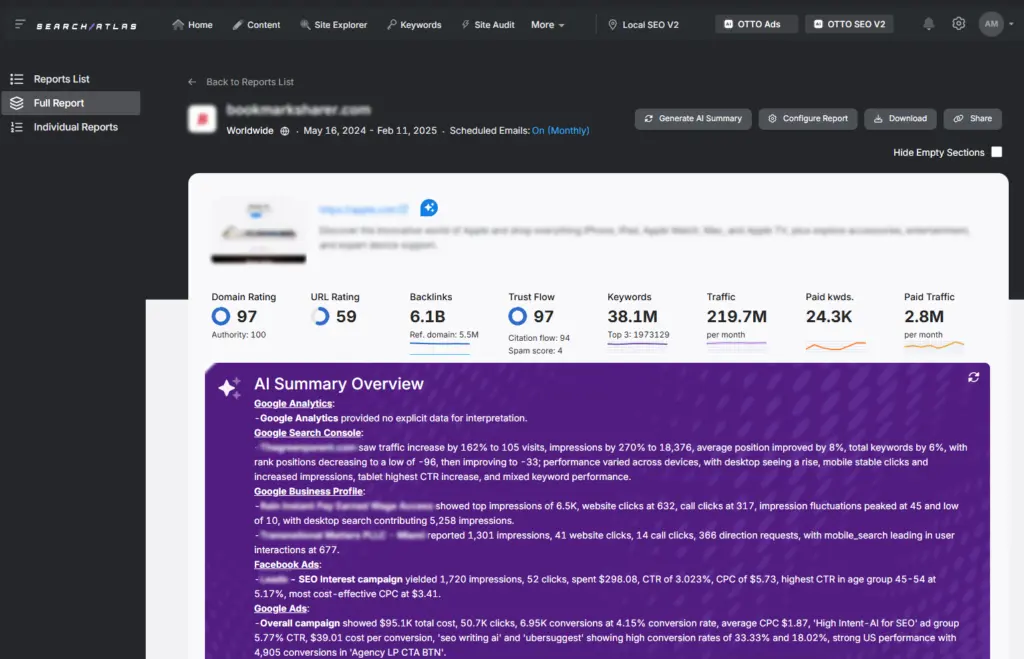Image resolution: width=1024 pixels, height=659 pixels.
Task: Click the OTTO Ads button
Action: click(756, 24)
